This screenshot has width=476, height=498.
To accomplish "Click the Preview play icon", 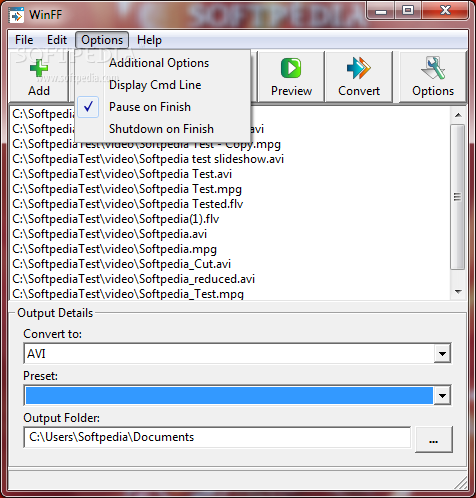I will 291,68.
